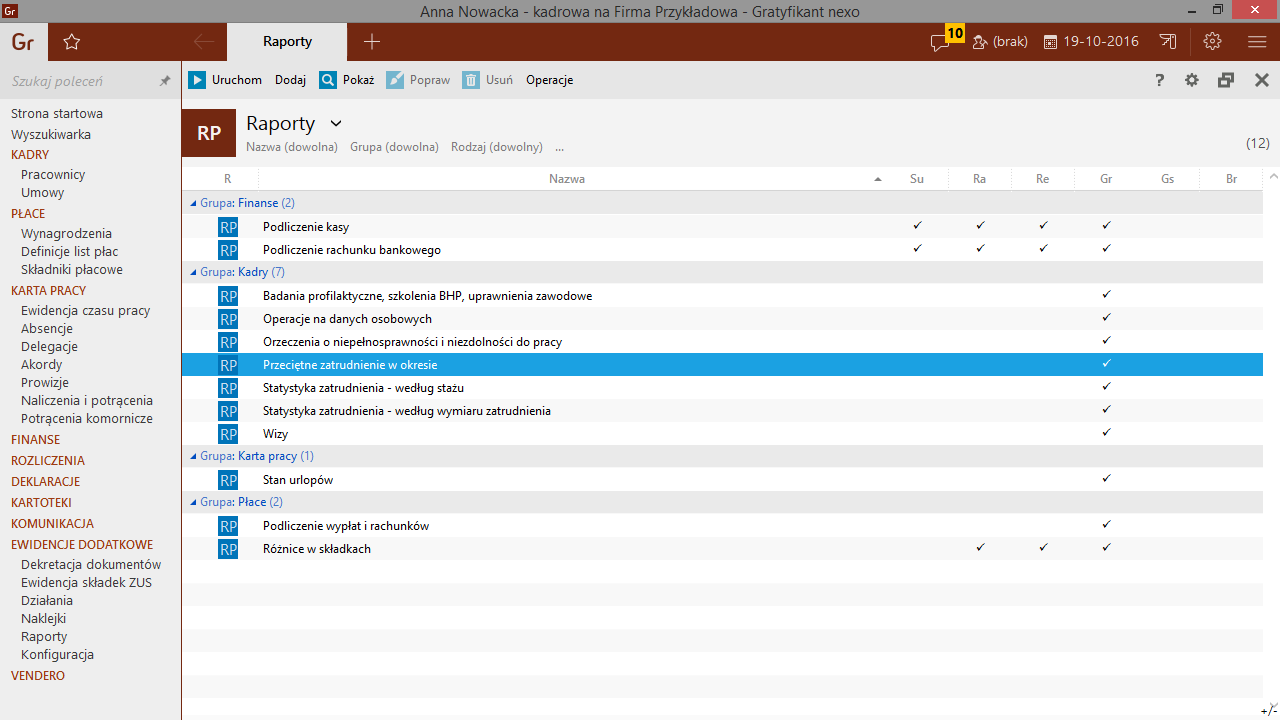This screenshot has width=1280, height=720.
Task: Toggle Gr checkmark for Operacje na danych osobowych
Action: click(1106, 318)
